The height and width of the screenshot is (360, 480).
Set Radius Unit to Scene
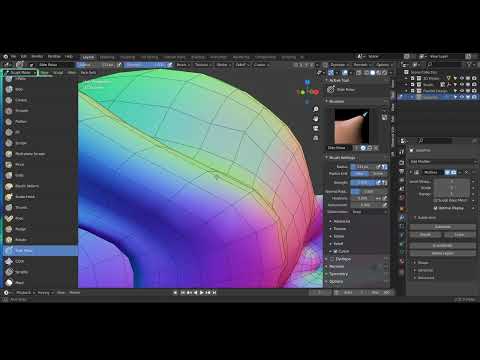378,174
